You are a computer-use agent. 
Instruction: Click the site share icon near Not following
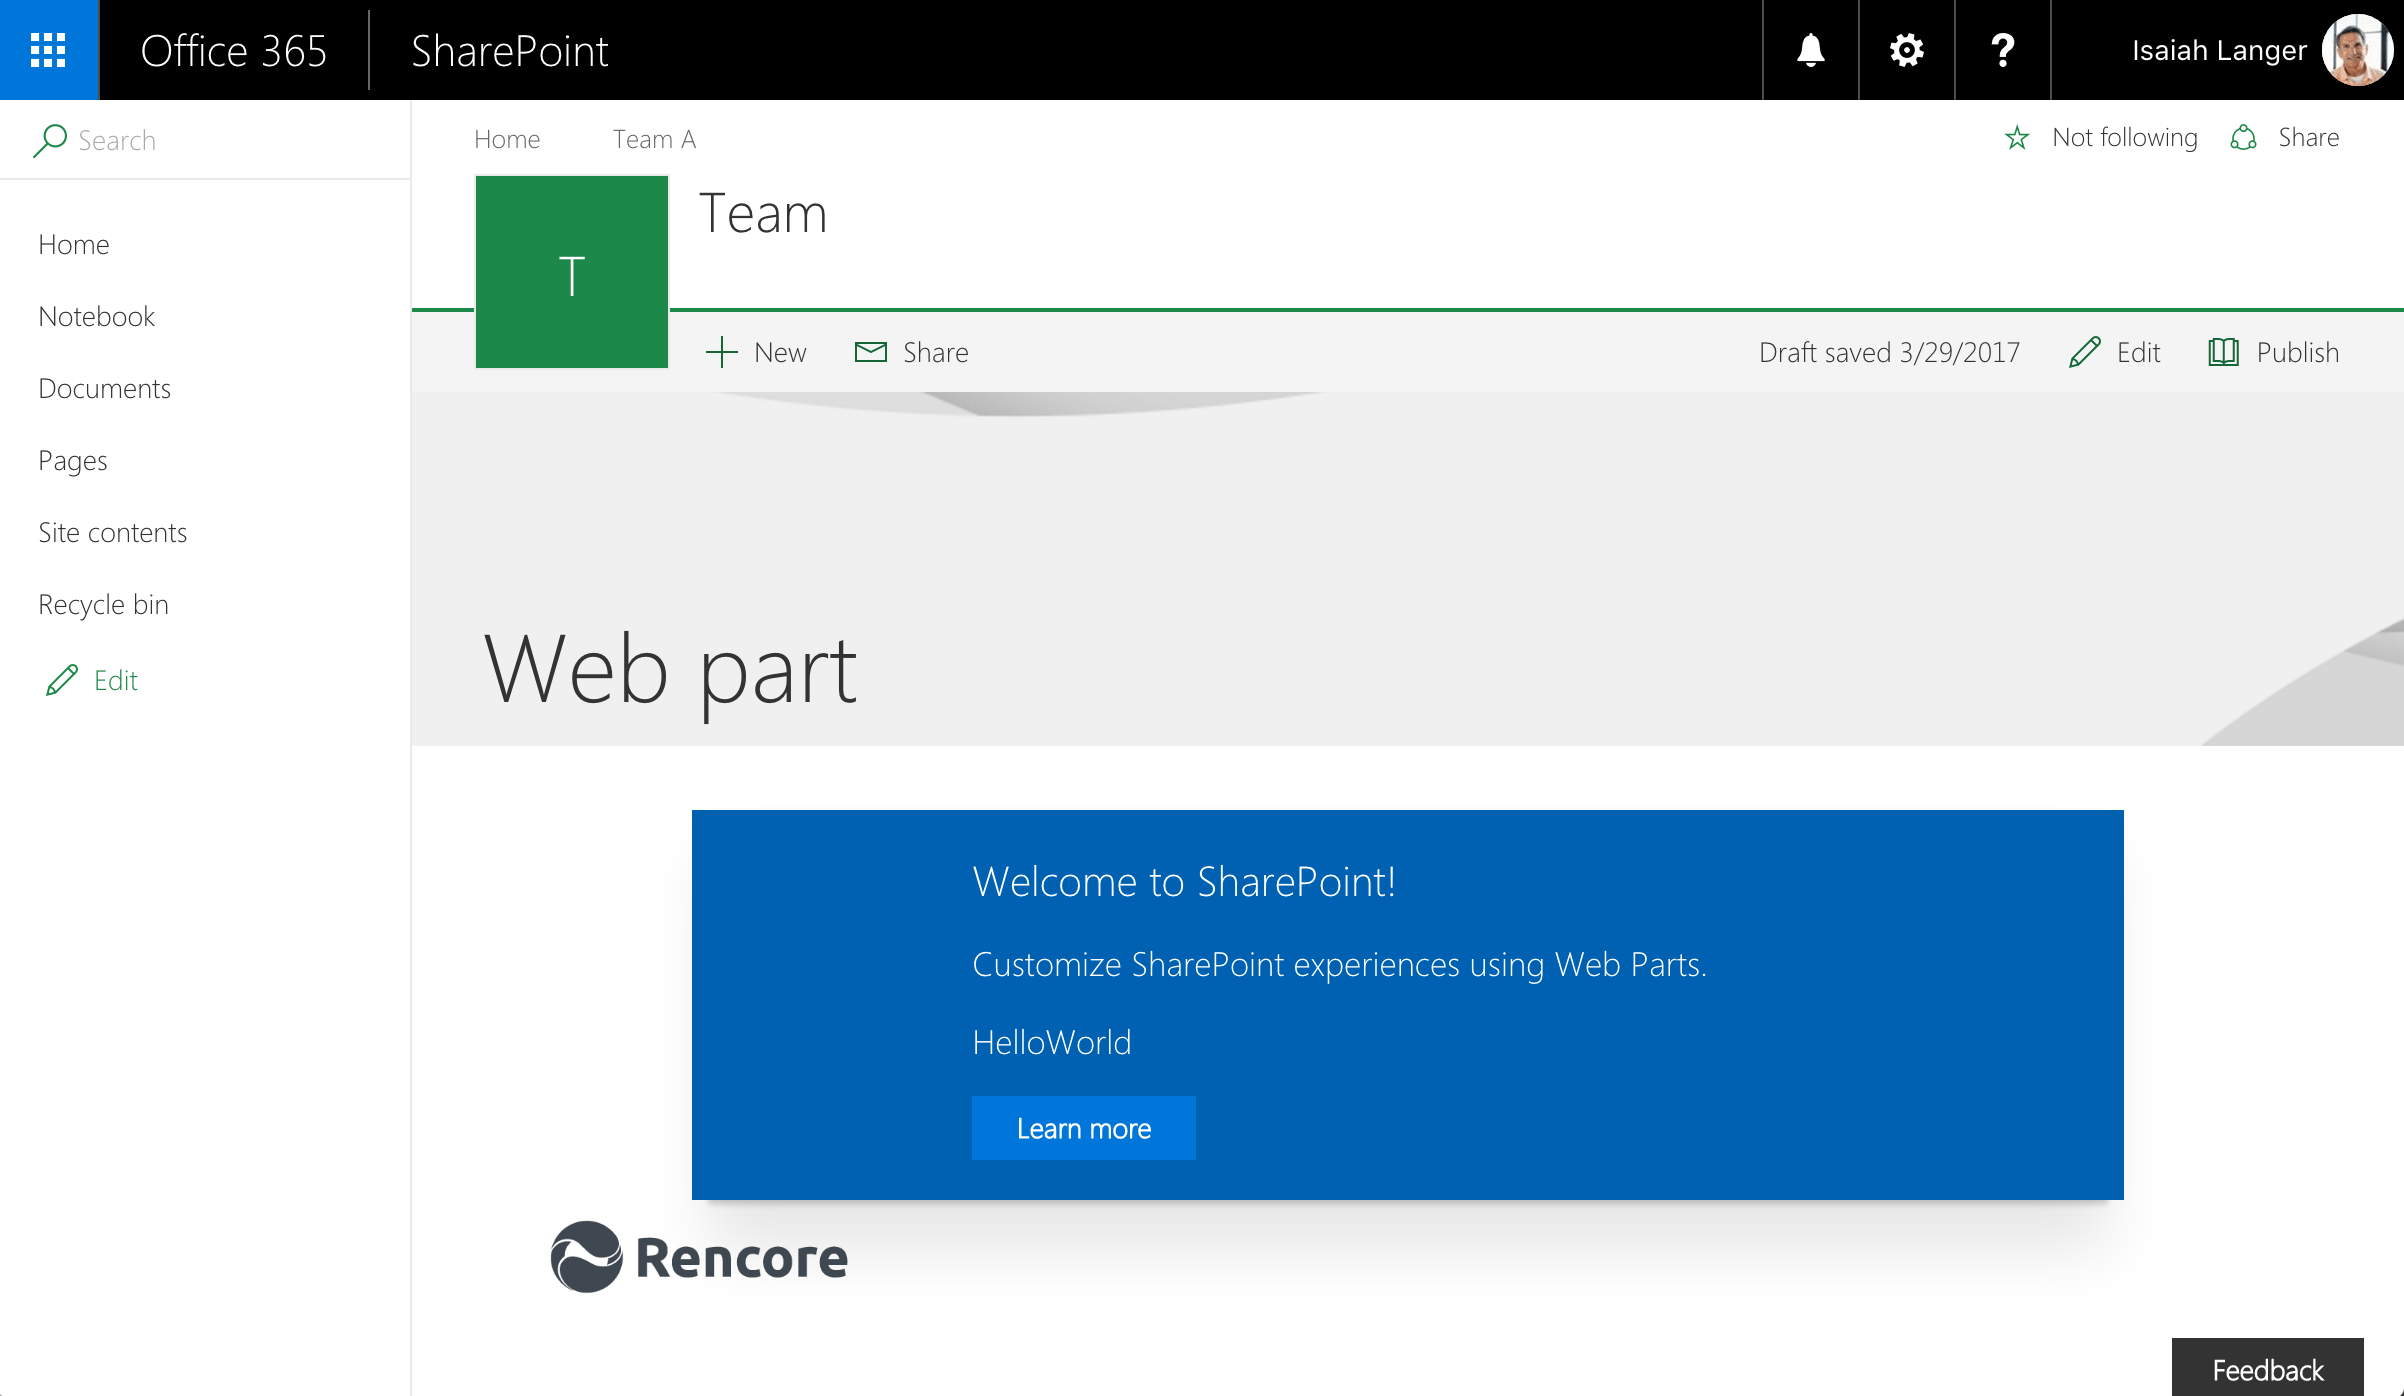tap(2243, 138)
